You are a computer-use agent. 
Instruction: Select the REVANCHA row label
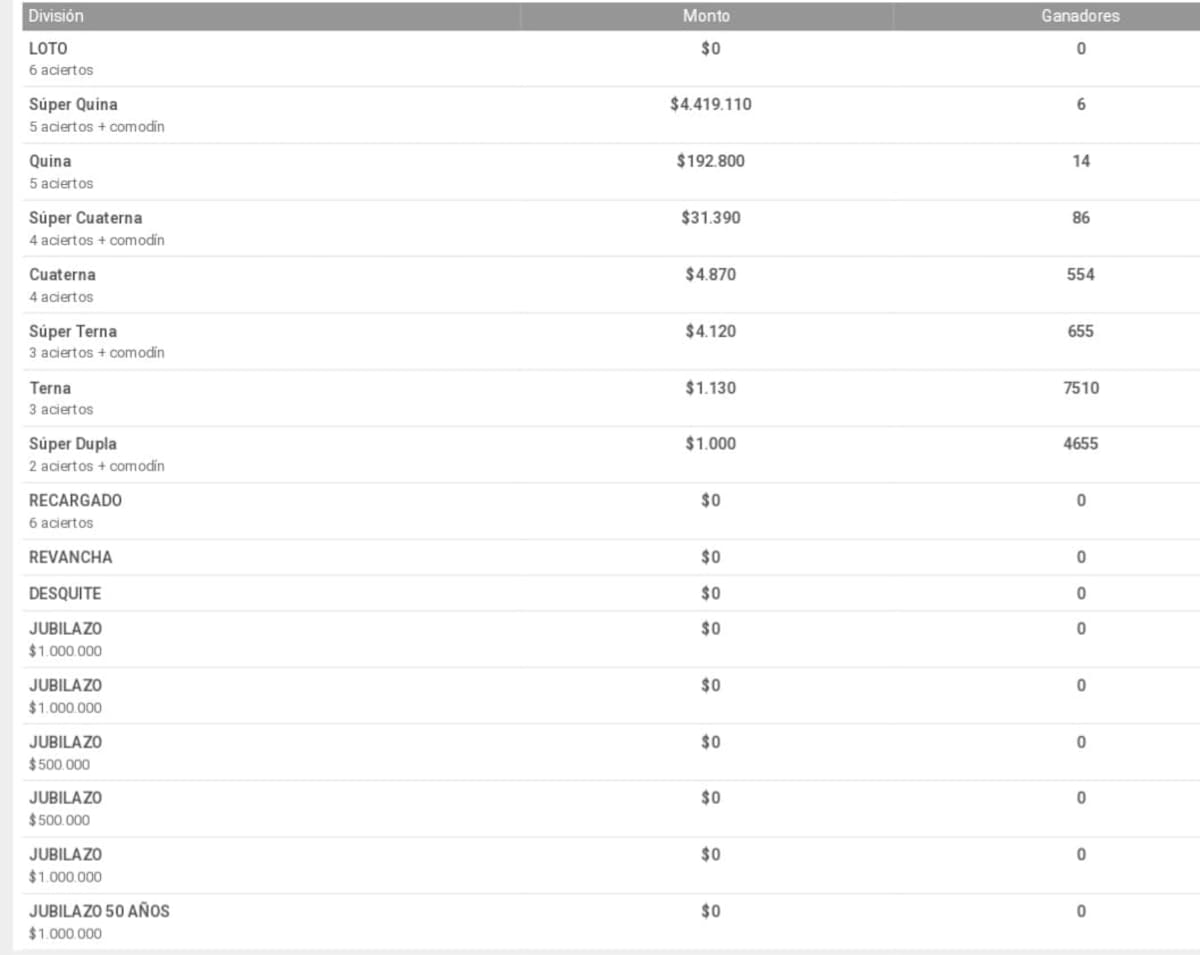click(71, 557)
